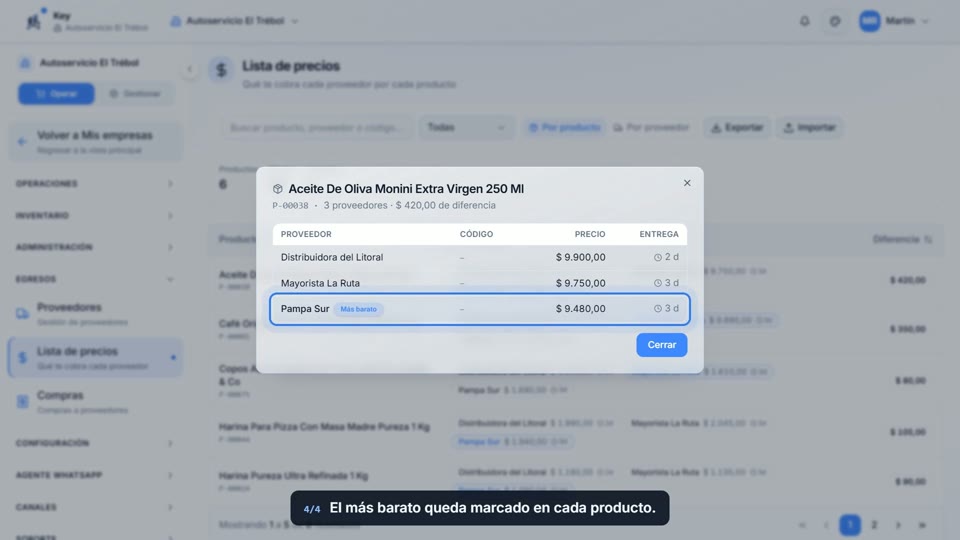This screenshot has width=960, height=540.
Task: Select Distribuidora del Litoral row
Action: tap(479, 257)
